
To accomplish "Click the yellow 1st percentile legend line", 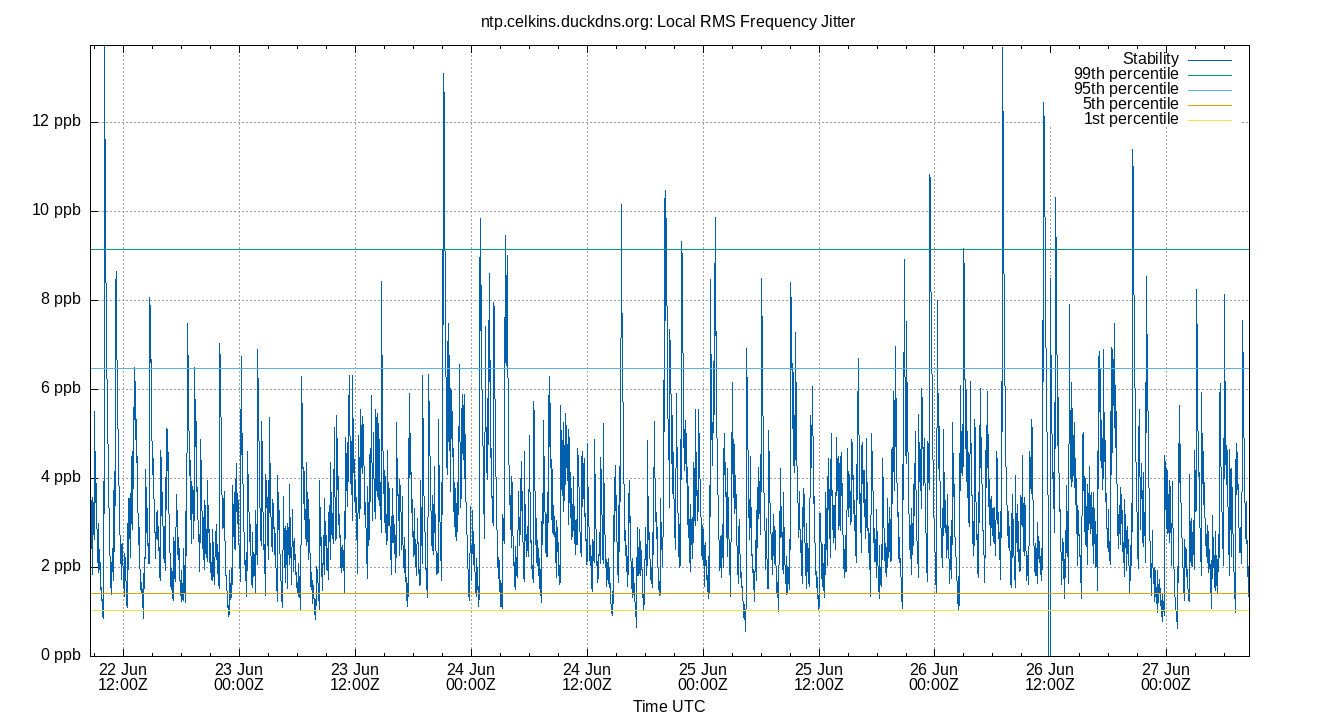I will (x=1210, y=120).
